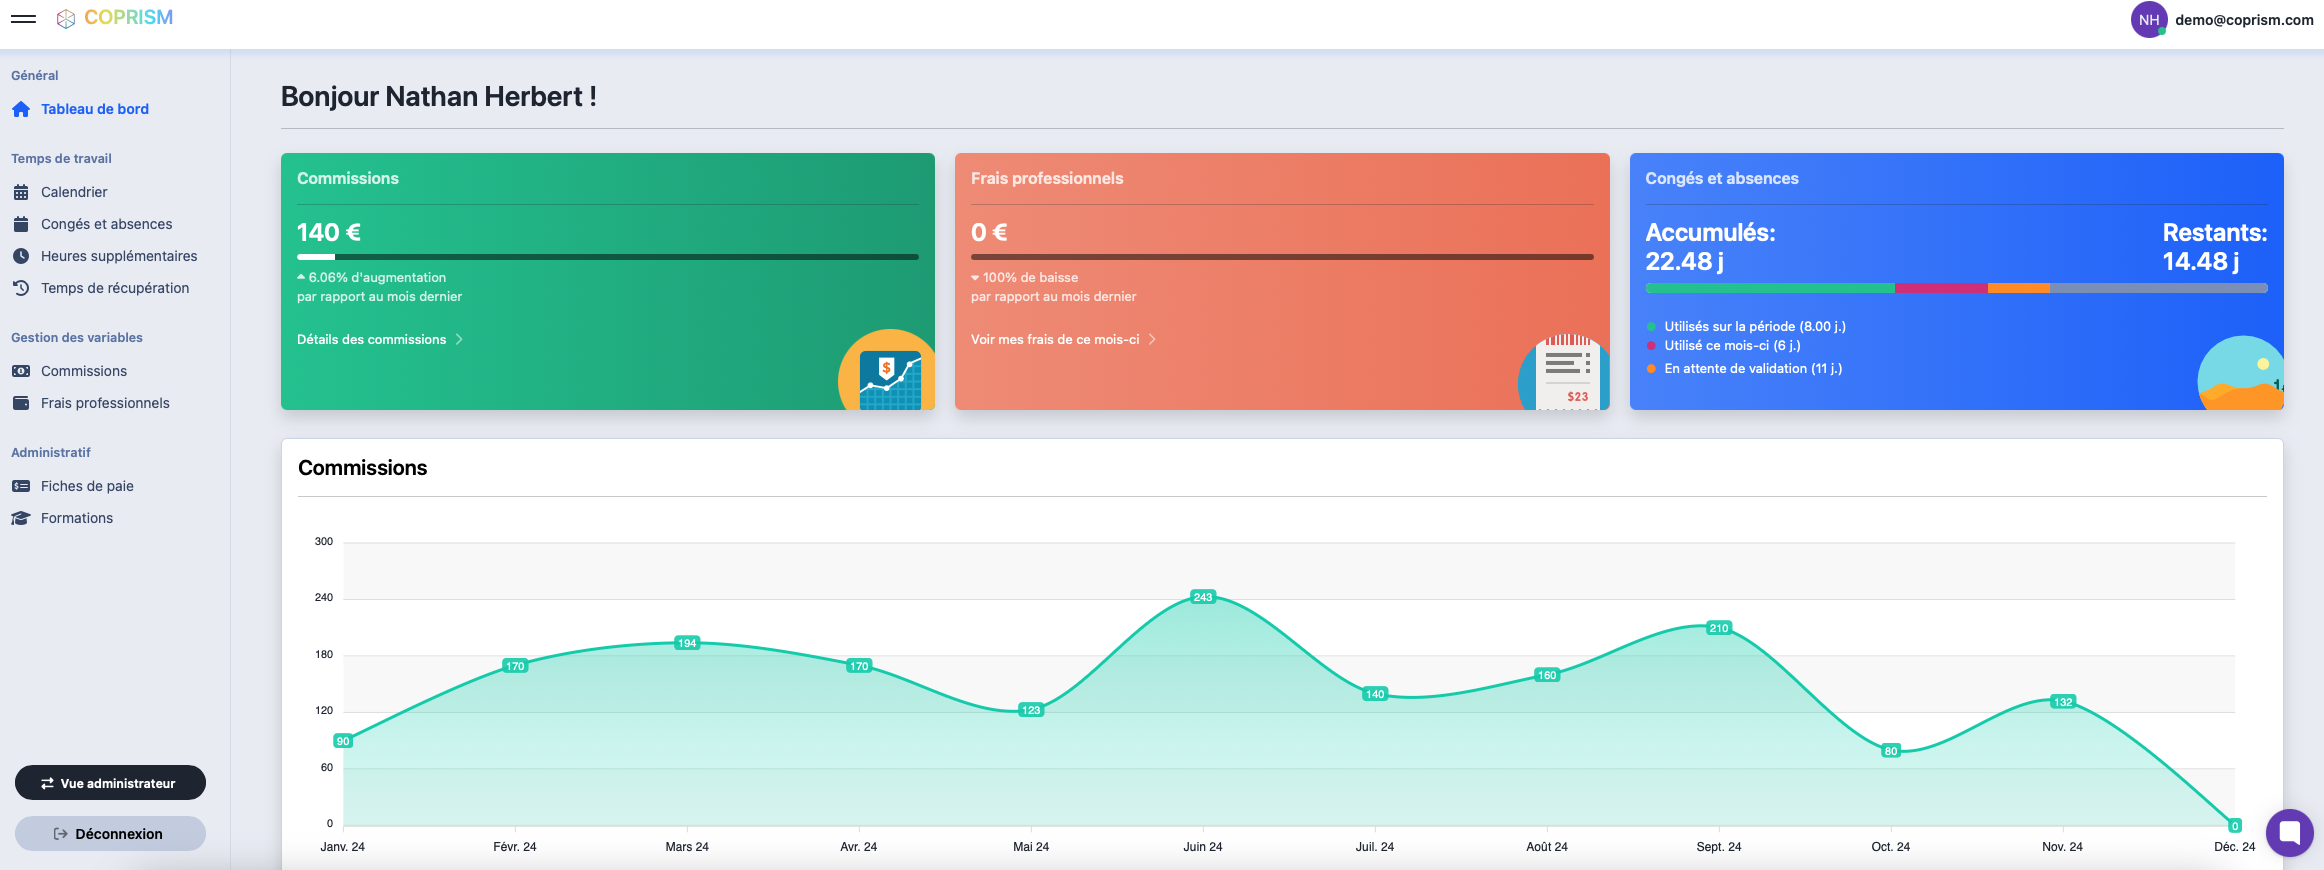This screenshot has height=870, width=2324.
Task: Toggle the hamburger menu icon
Action: point(23,19)
